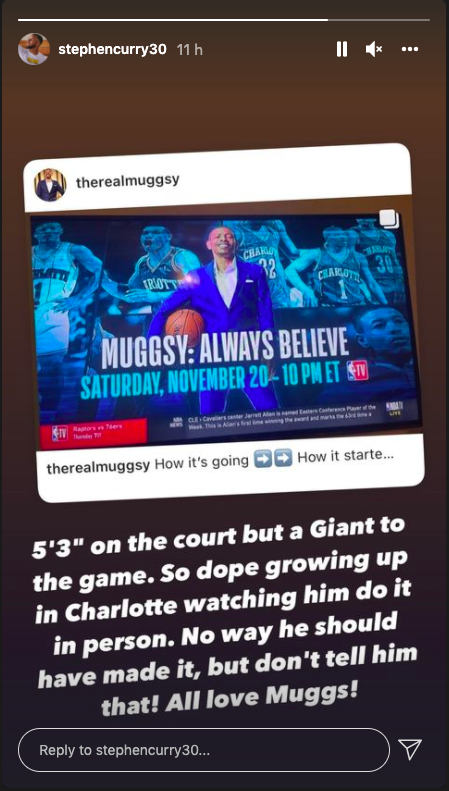Focus the Reply to stephencurry30 field
The image size is (449, 791).
click(204, 750)
